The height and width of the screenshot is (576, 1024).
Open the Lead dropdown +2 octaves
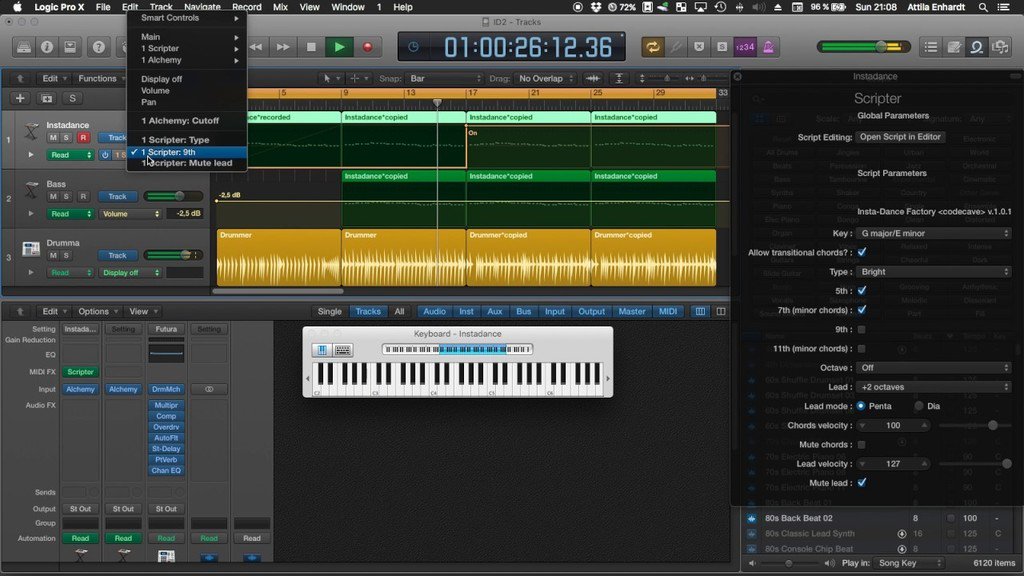(x=934, y=387)
